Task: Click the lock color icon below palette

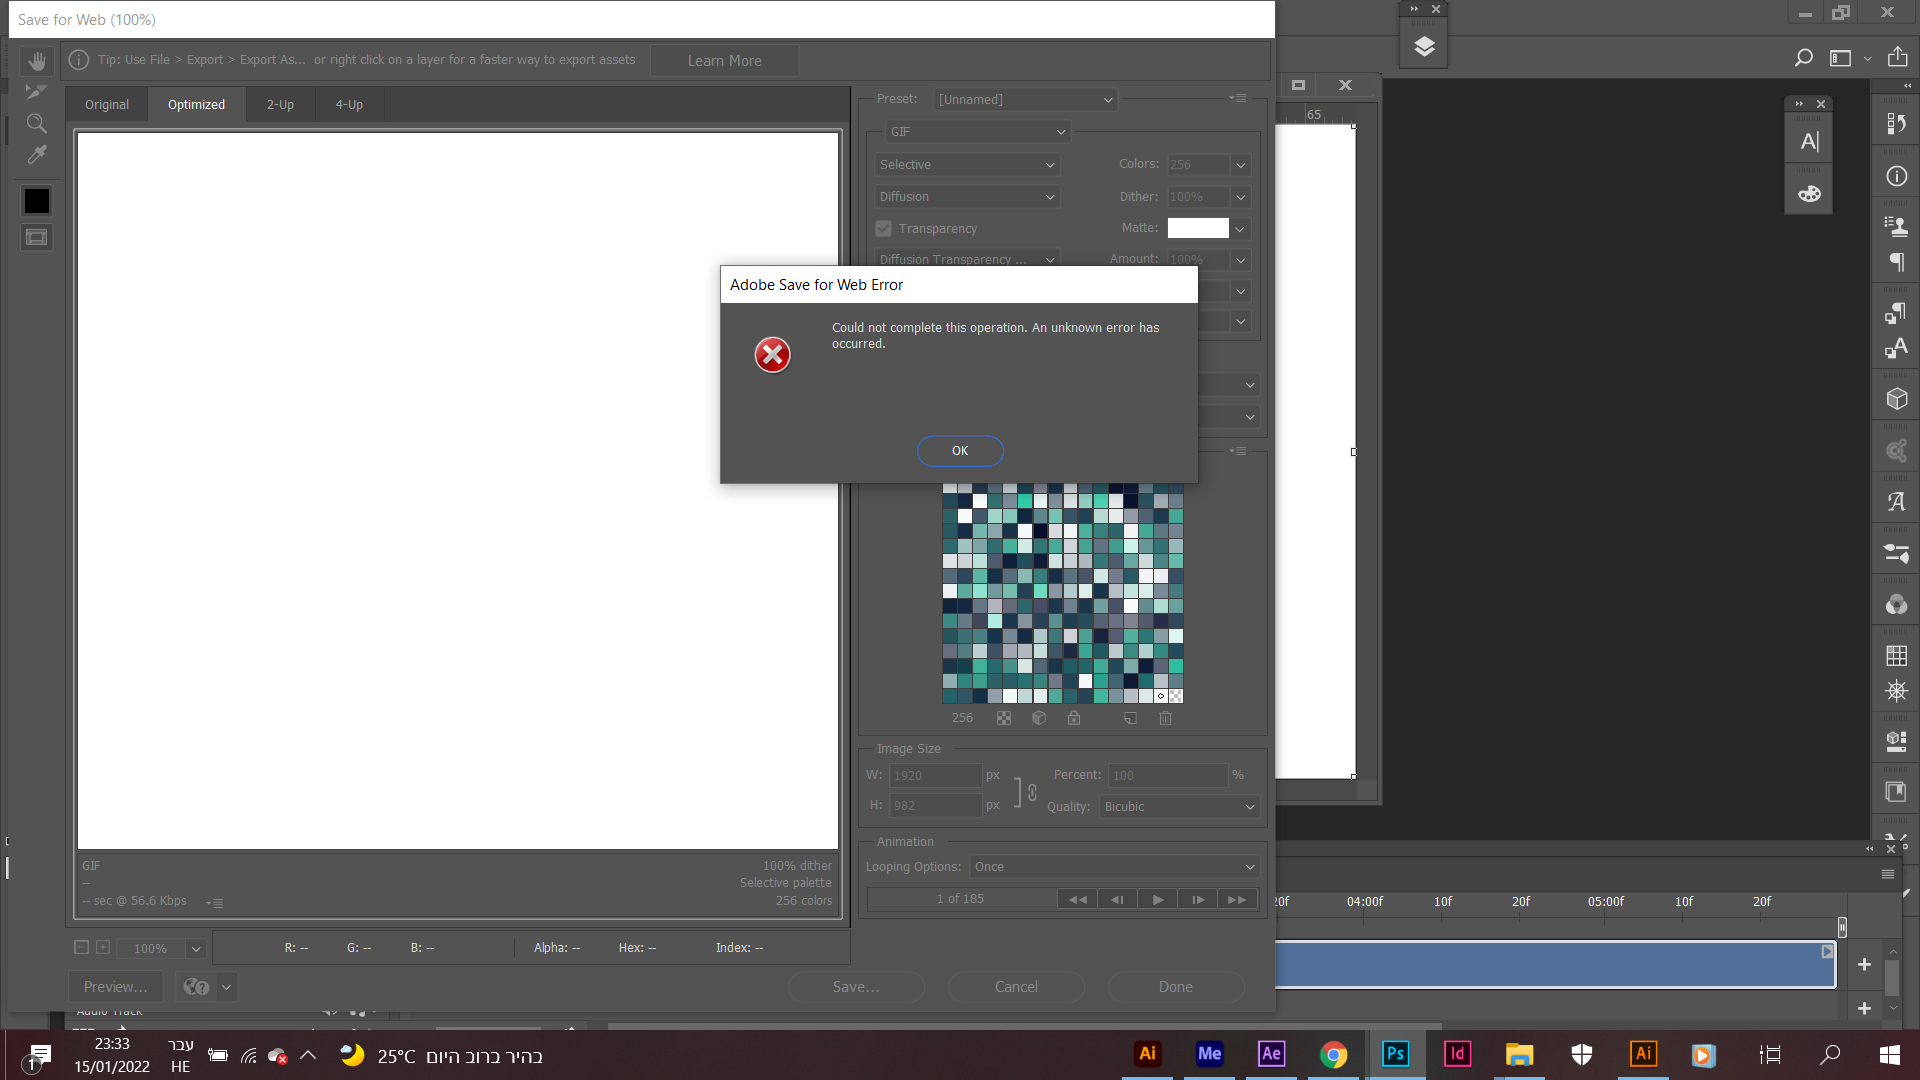Action: tap(1074, 718)
